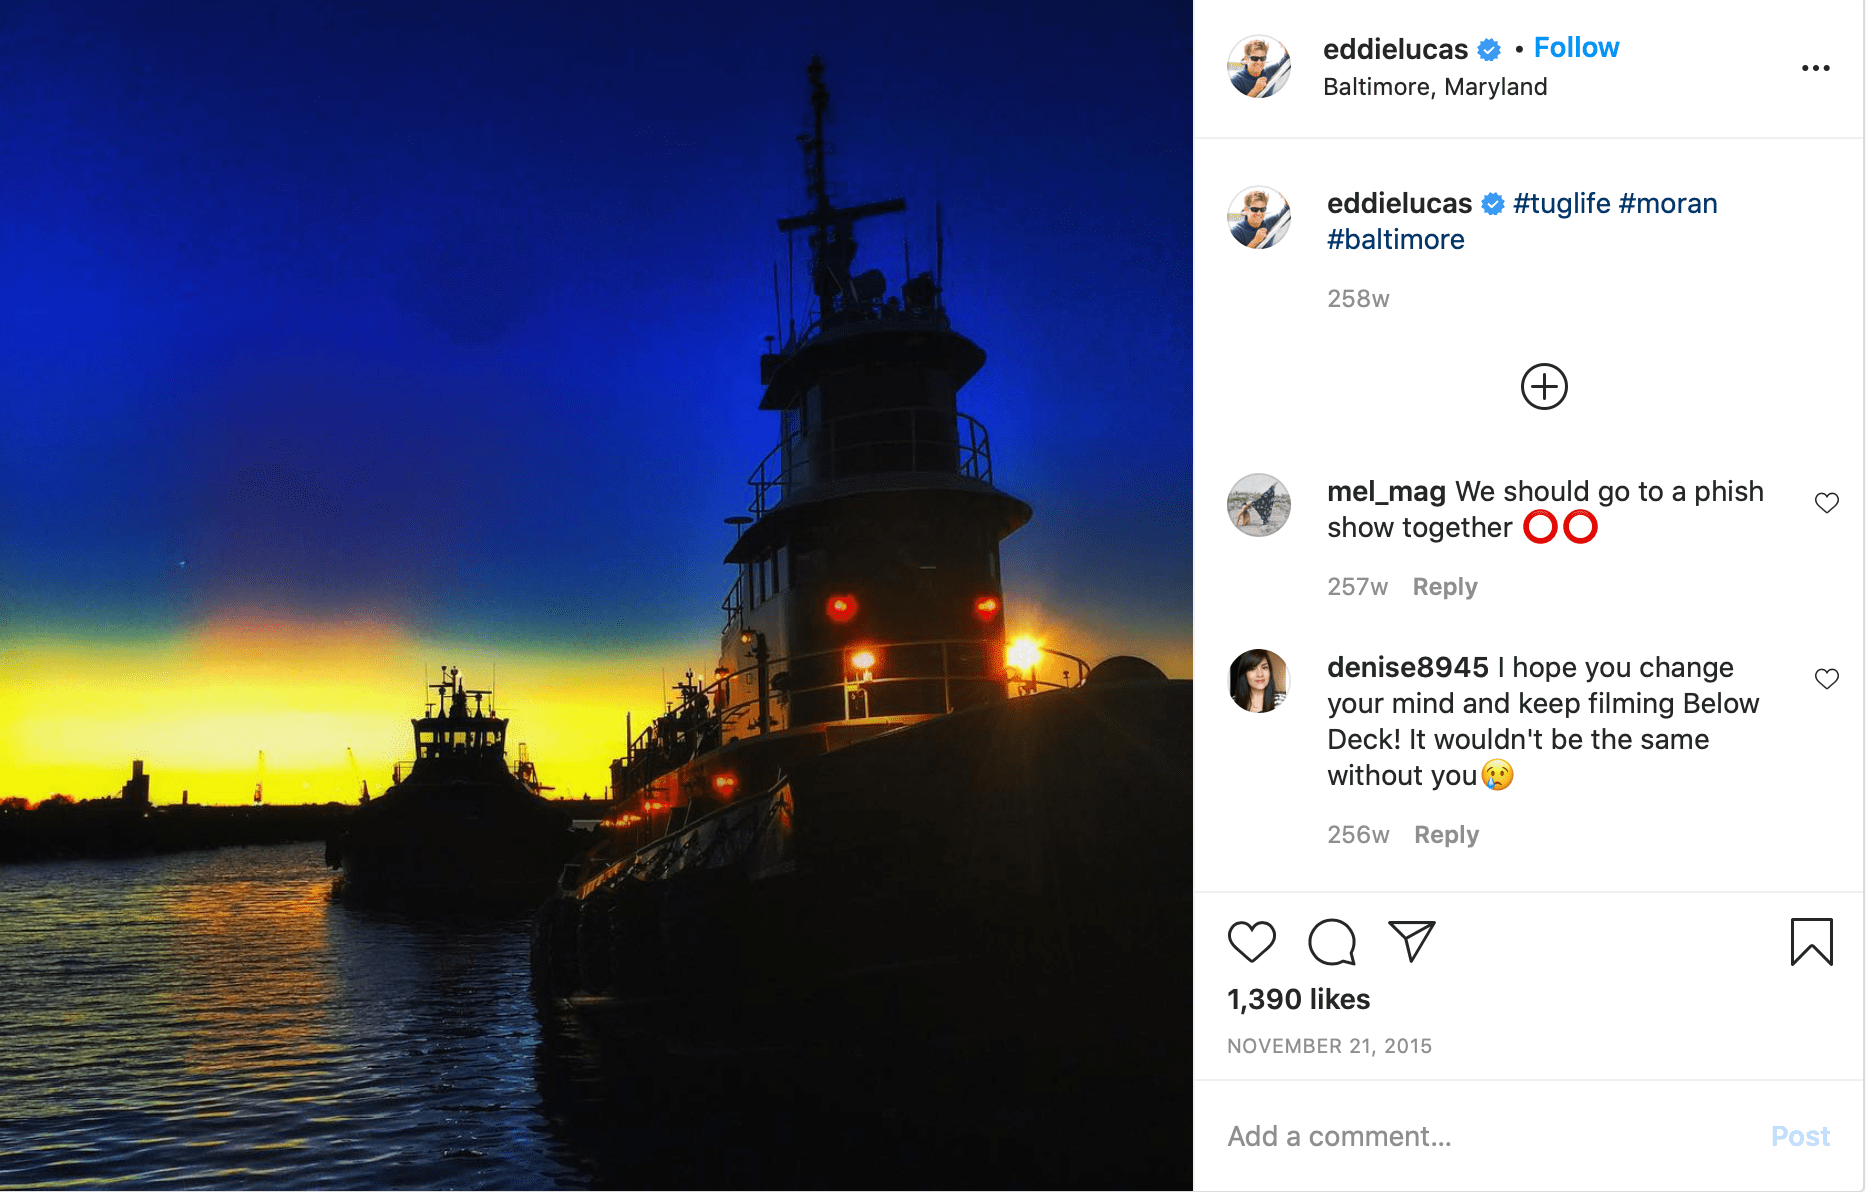Image resolution: width=1866 pixels, height=1192 pixels.
Task: Expand replies under denise8945's comment
Action: [x=1446, y=834]
